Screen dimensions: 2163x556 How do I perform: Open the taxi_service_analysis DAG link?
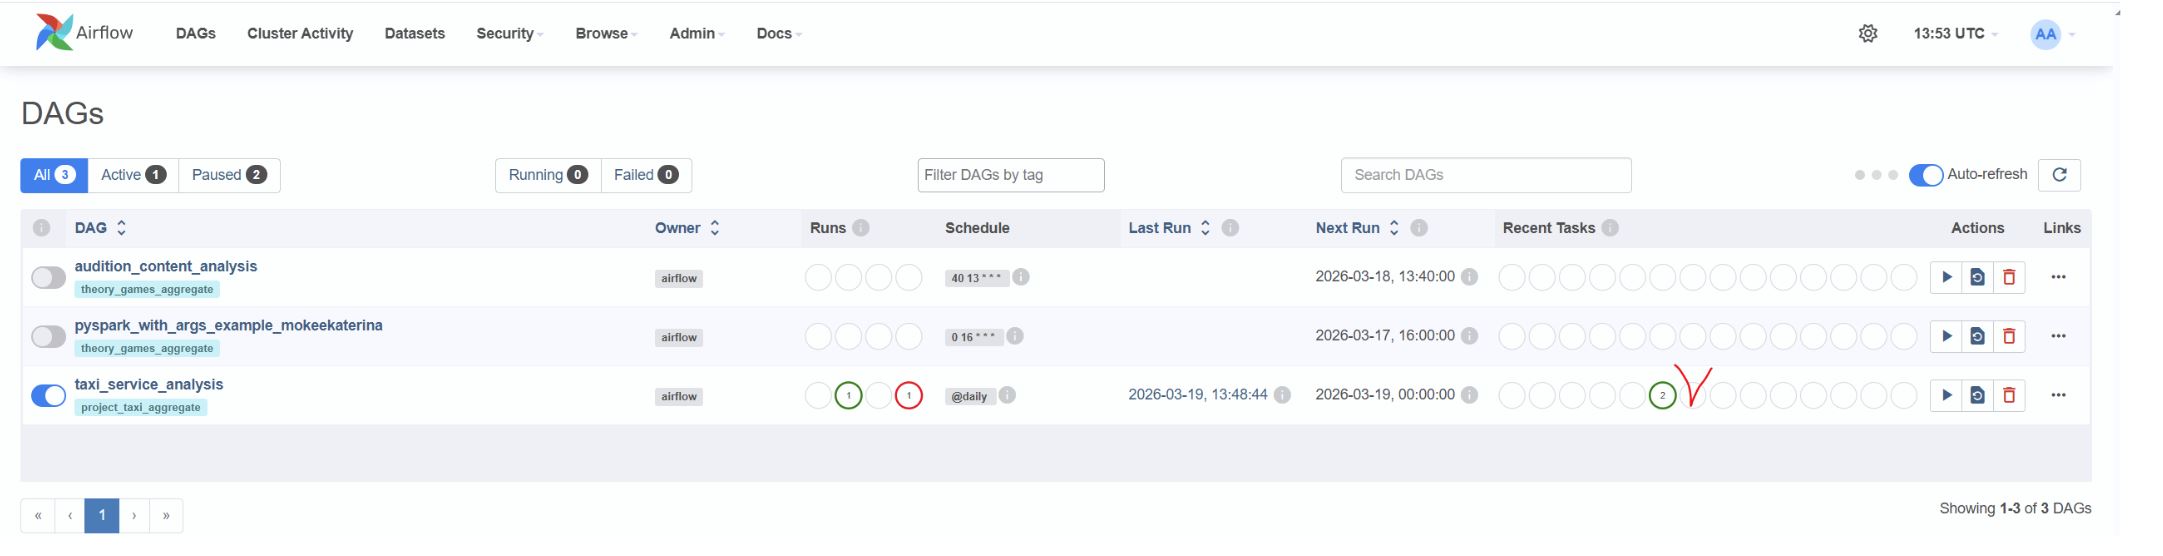(149, 384)
